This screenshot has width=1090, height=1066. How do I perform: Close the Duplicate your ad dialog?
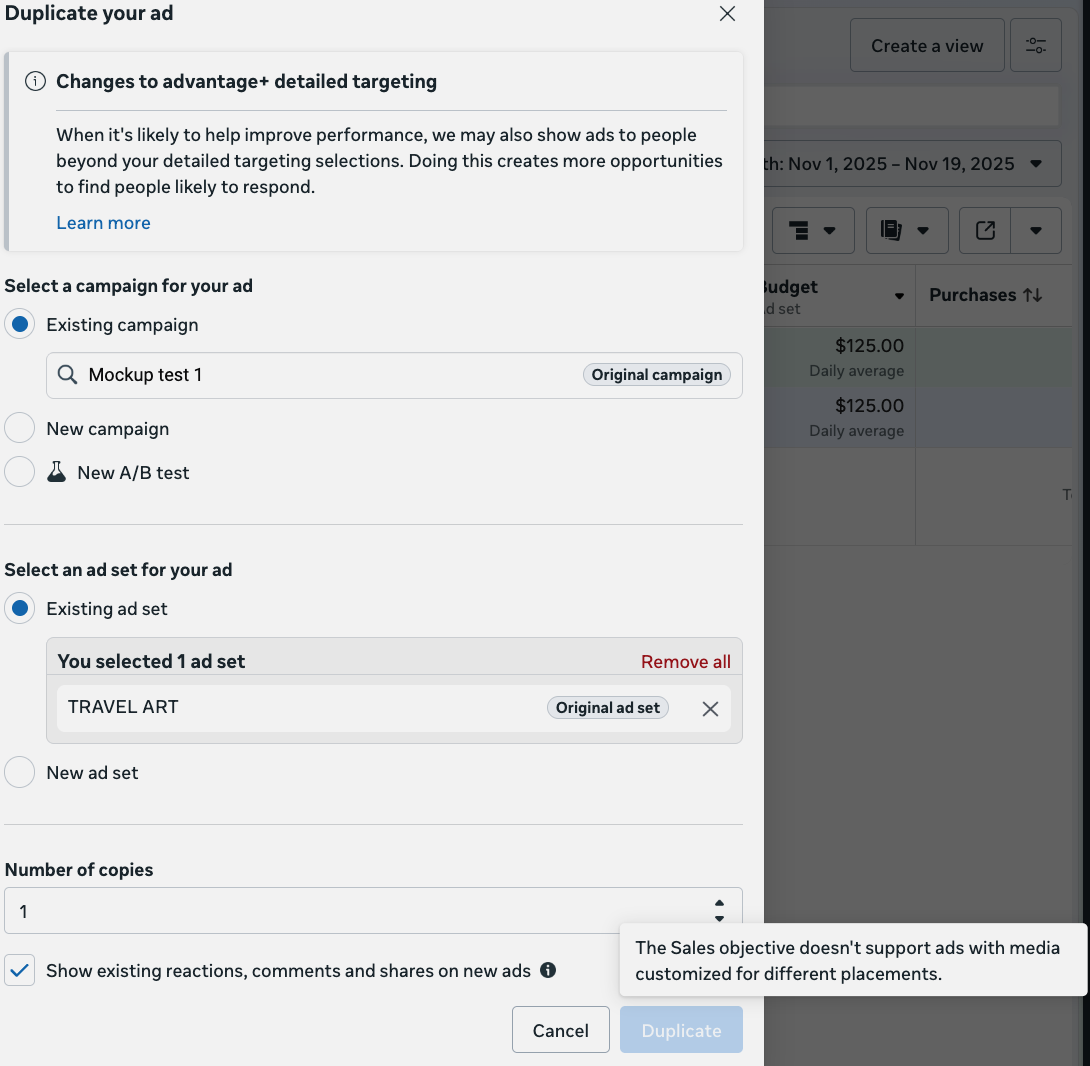tap(727, 14)
